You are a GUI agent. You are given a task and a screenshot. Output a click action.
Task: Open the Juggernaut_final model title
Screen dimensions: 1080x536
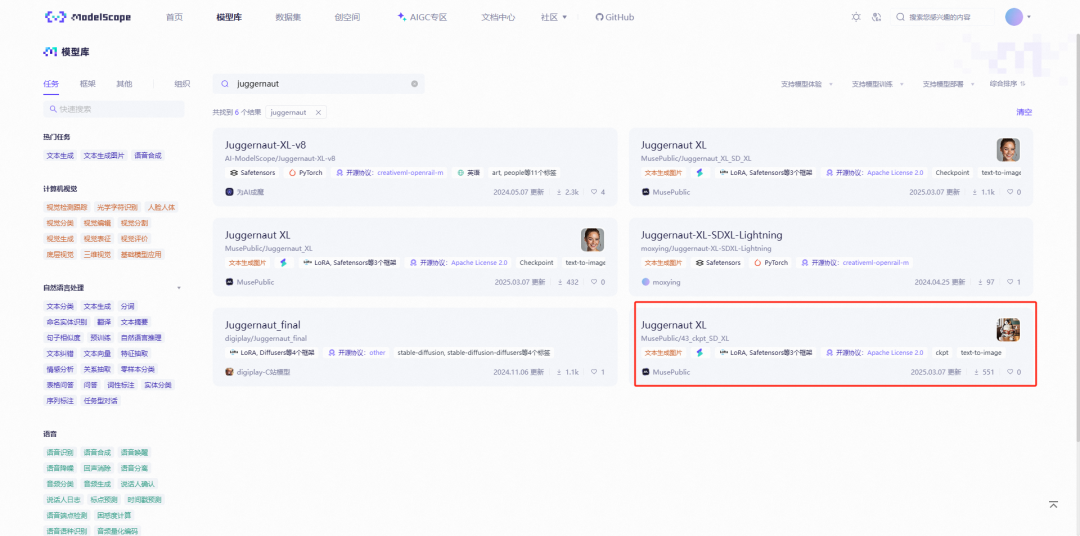262,324
